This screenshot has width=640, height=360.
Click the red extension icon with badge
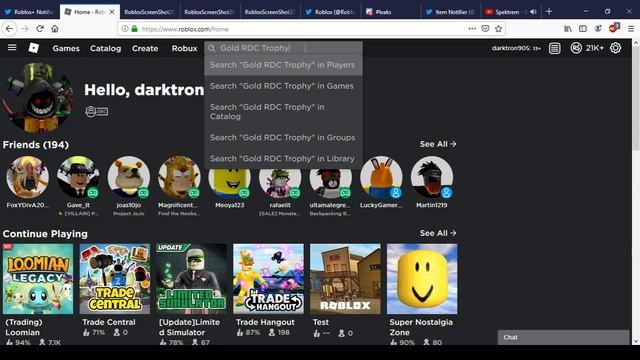[x=614, y=28]
